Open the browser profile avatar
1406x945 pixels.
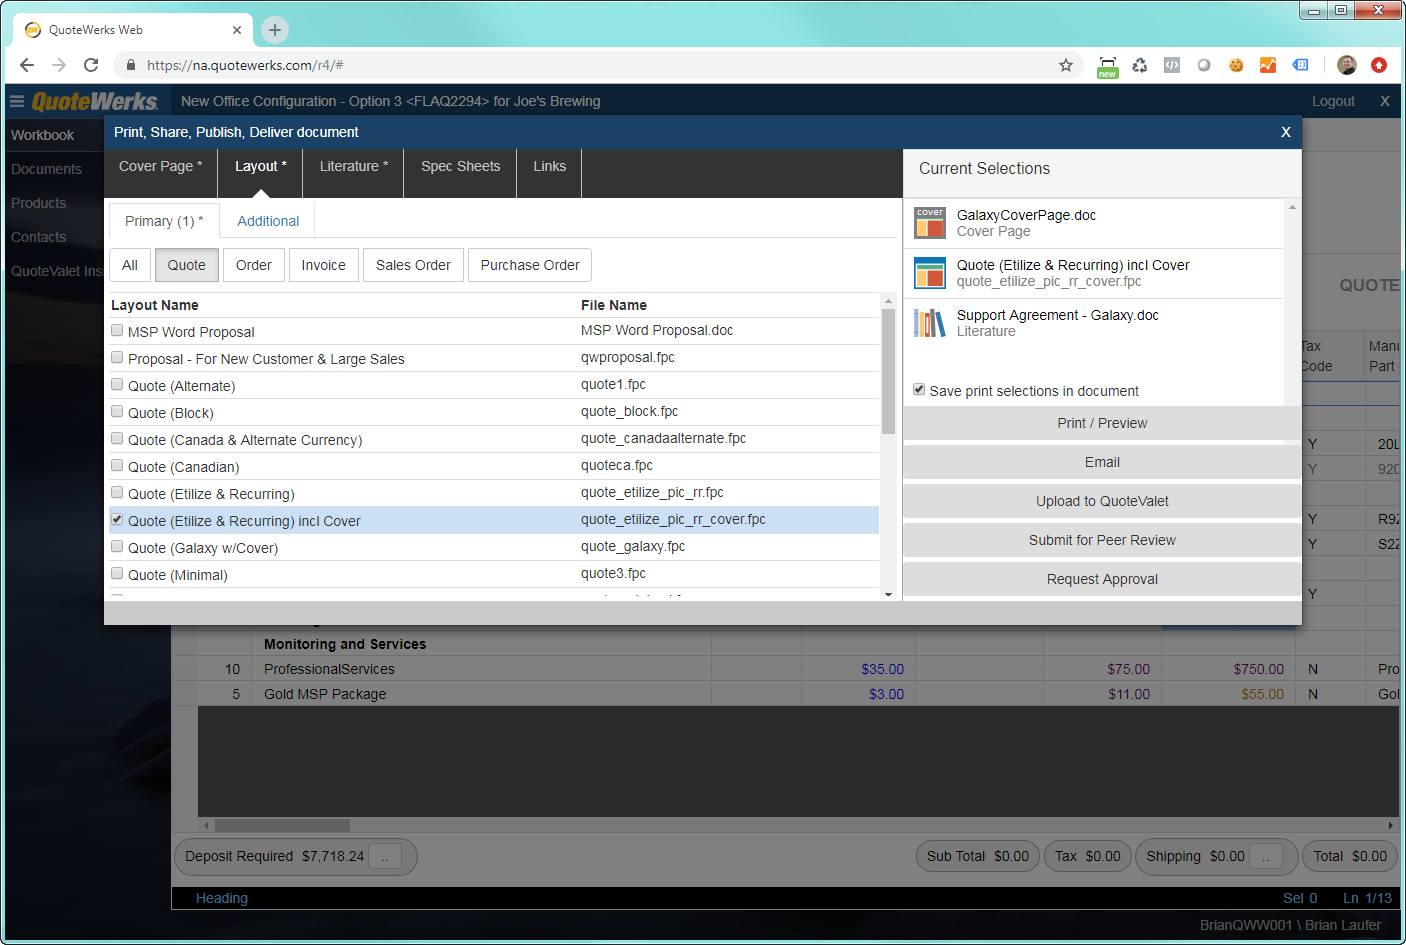(1347, 65)
